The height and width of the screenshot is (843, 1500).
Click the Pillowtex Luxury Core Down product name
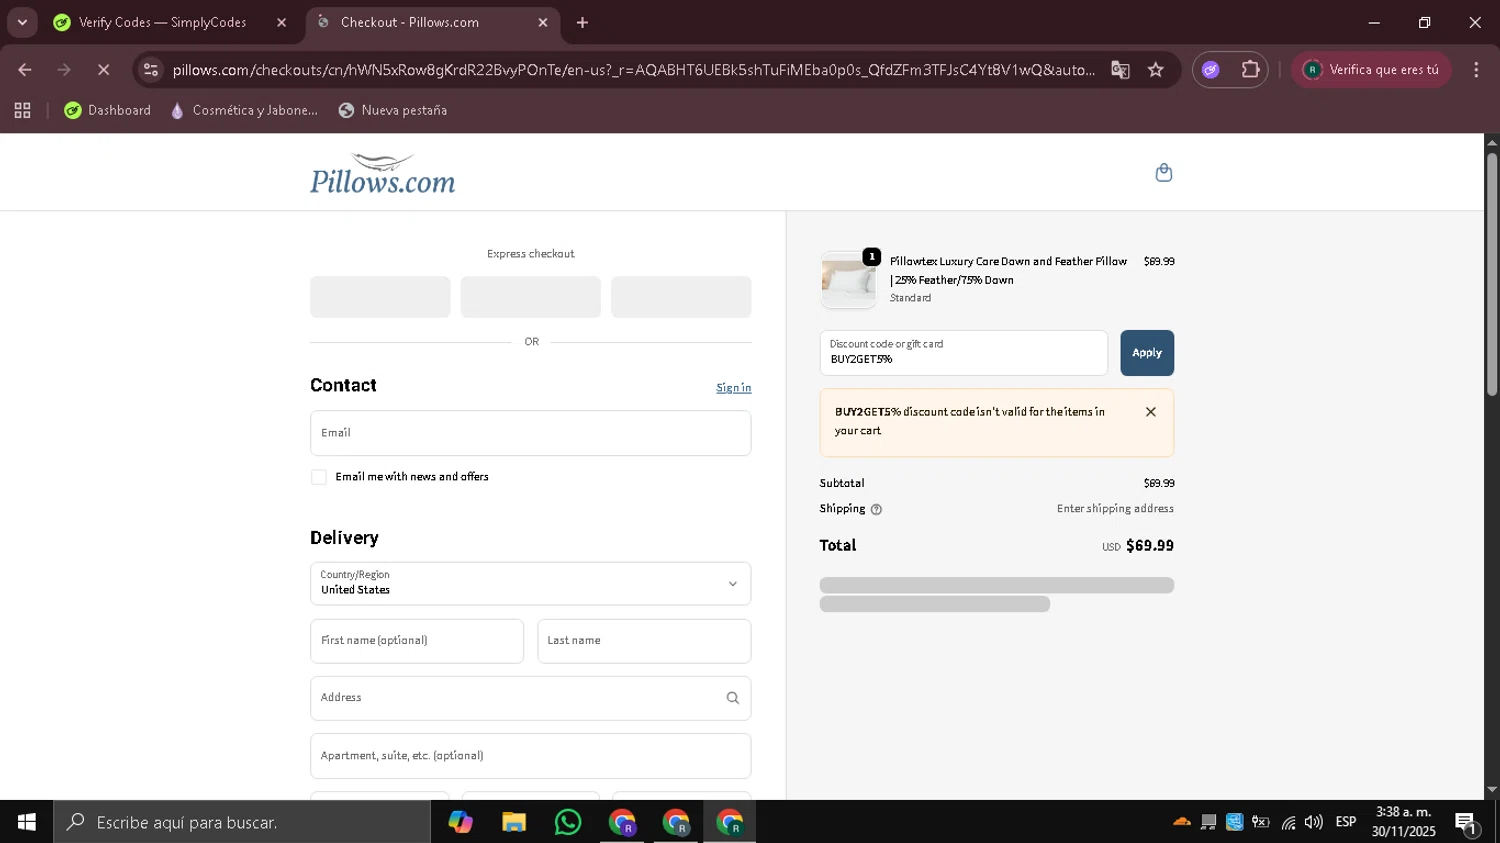point(1008,271)
